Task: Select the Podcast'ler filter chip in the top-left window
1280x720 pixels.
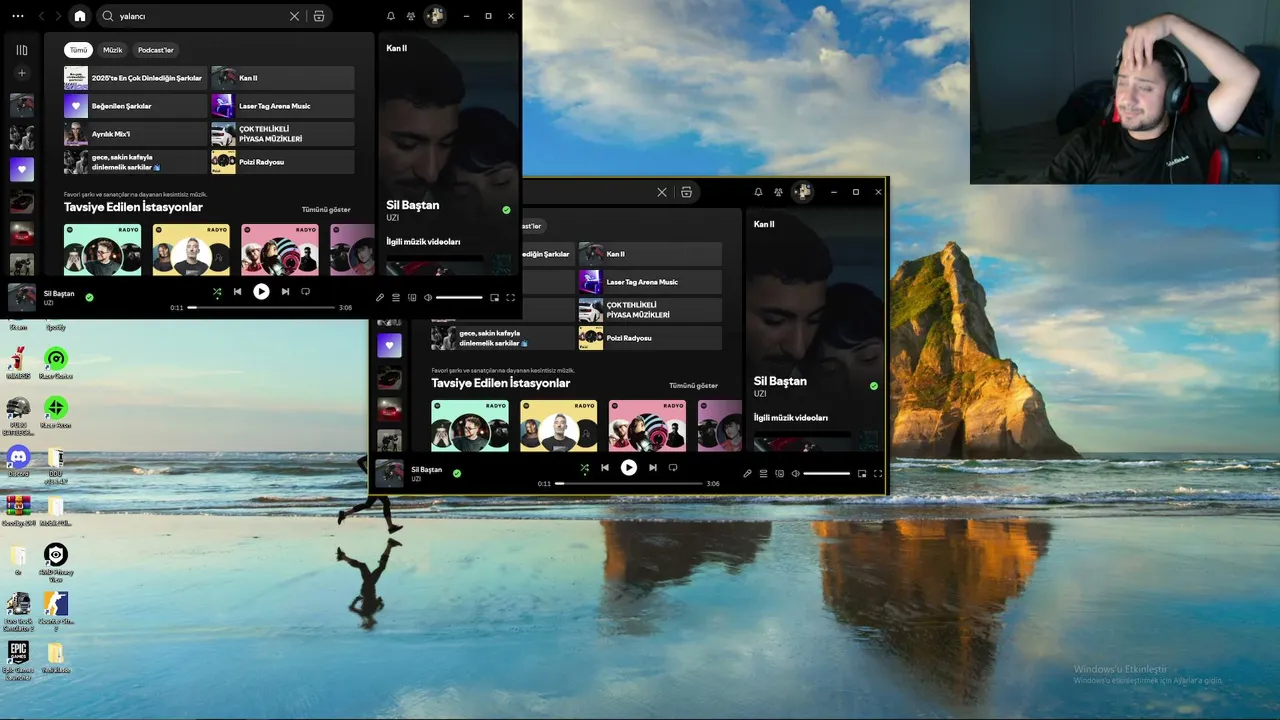Action: [x=156, y=50]
